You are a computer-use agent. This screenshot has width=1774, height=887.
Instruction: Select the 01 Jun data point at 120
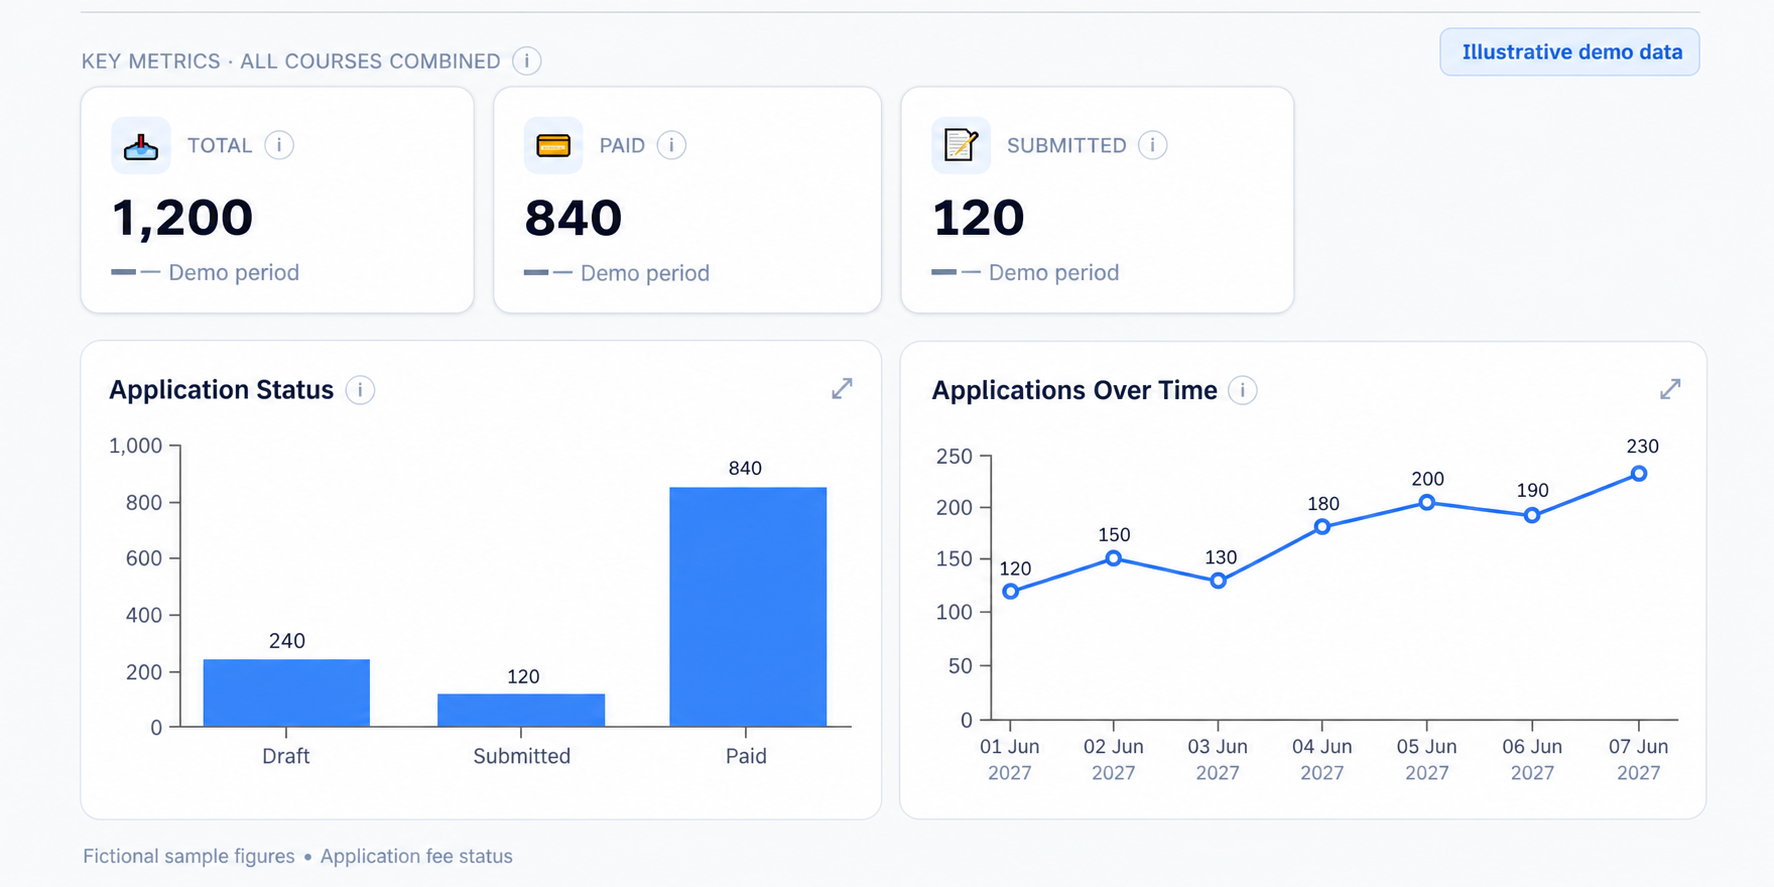[x=1010, y=592]
